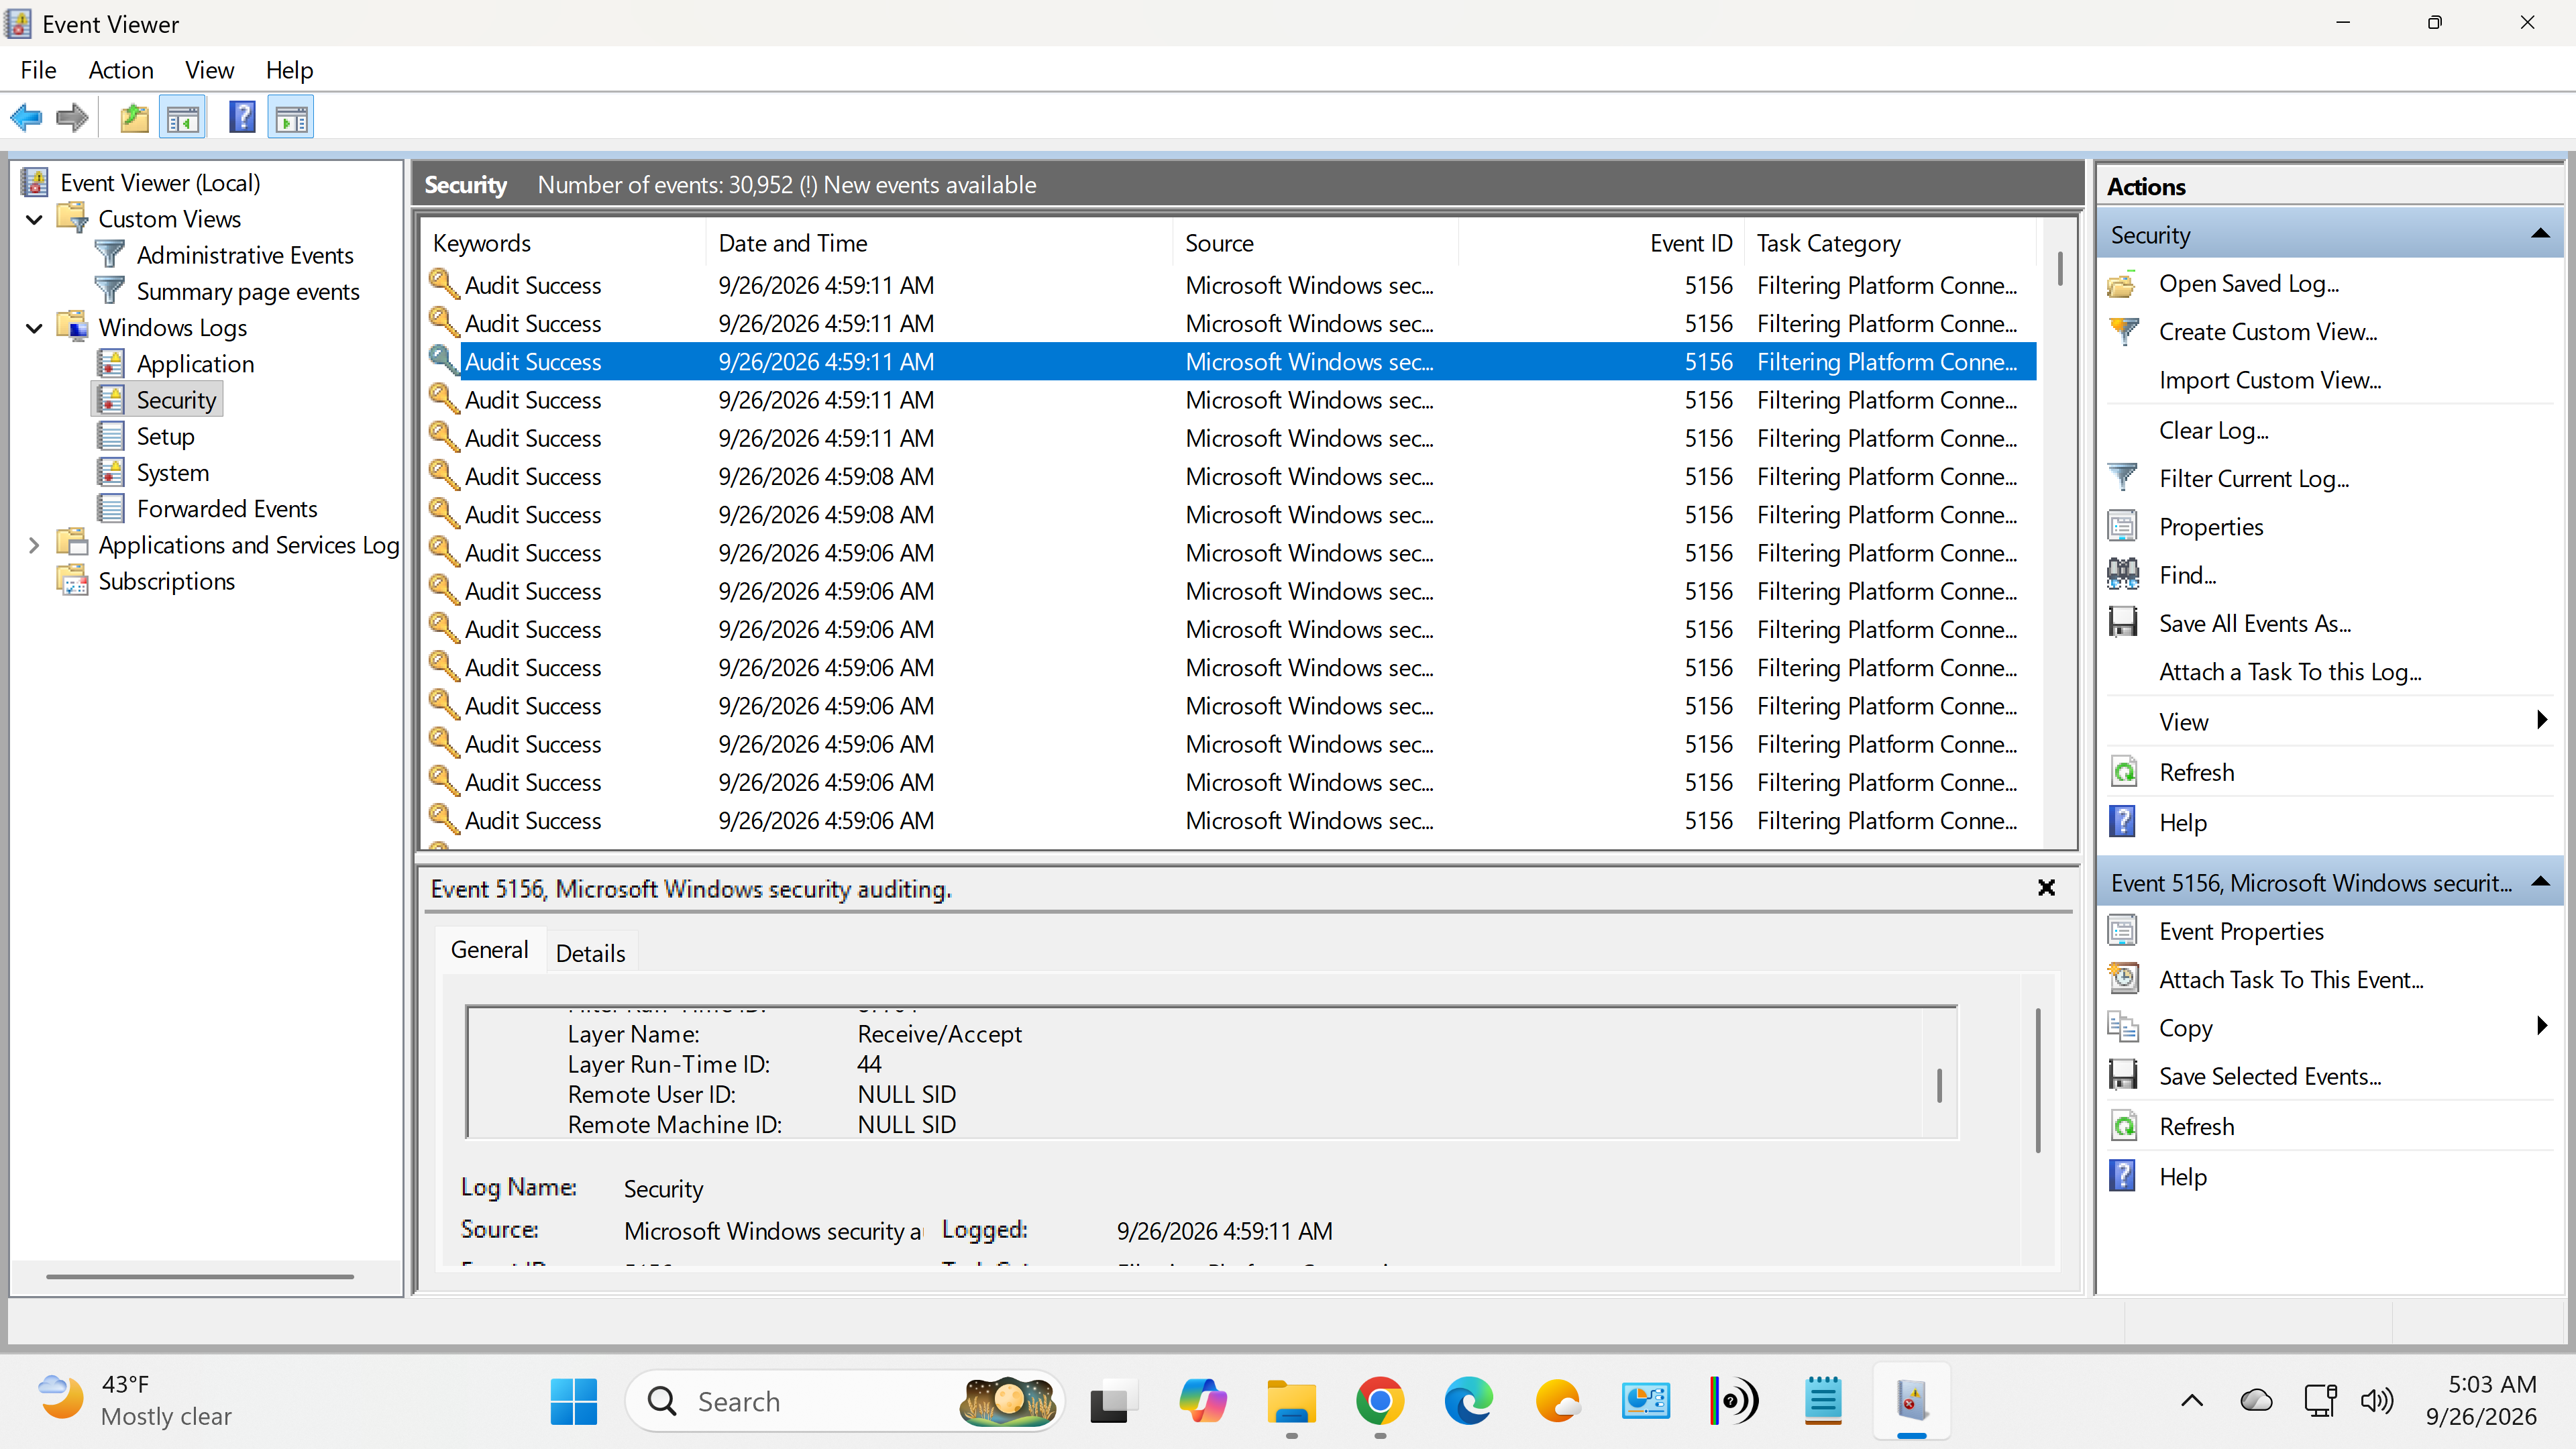Click the event description scrollbar thumb
This screenshot has width=2576, height=1449.
tap(1939, 1086)
